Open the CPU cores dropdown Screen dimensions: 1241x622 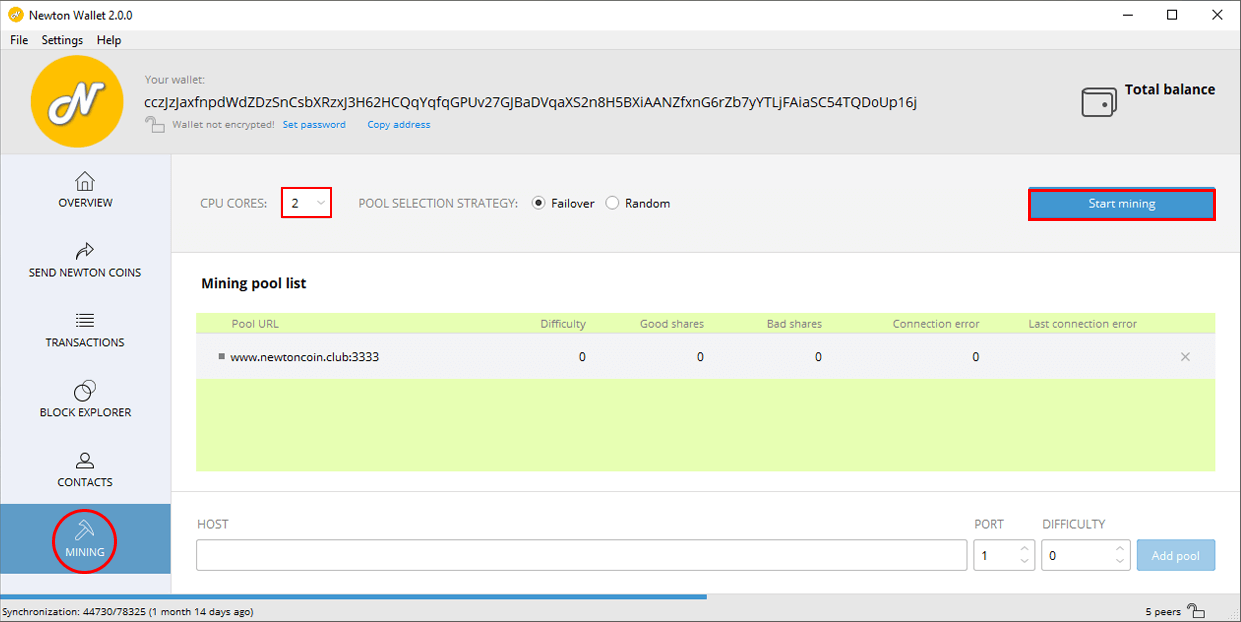306,203
